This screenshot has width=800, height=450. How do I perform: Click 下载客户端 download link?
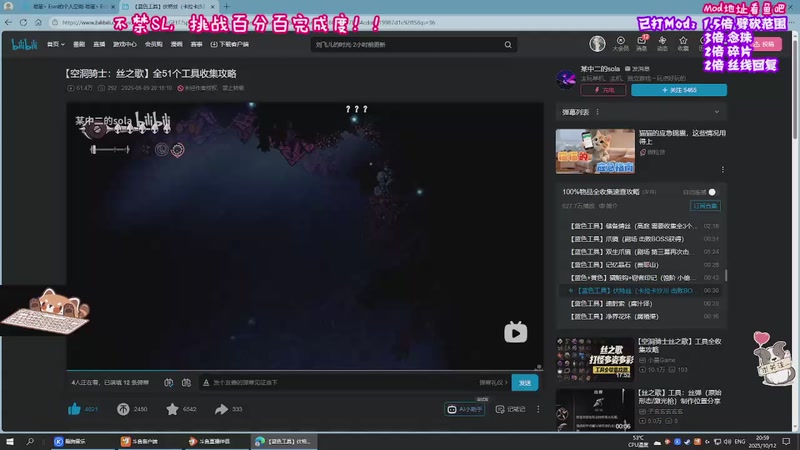click(230, 44)
